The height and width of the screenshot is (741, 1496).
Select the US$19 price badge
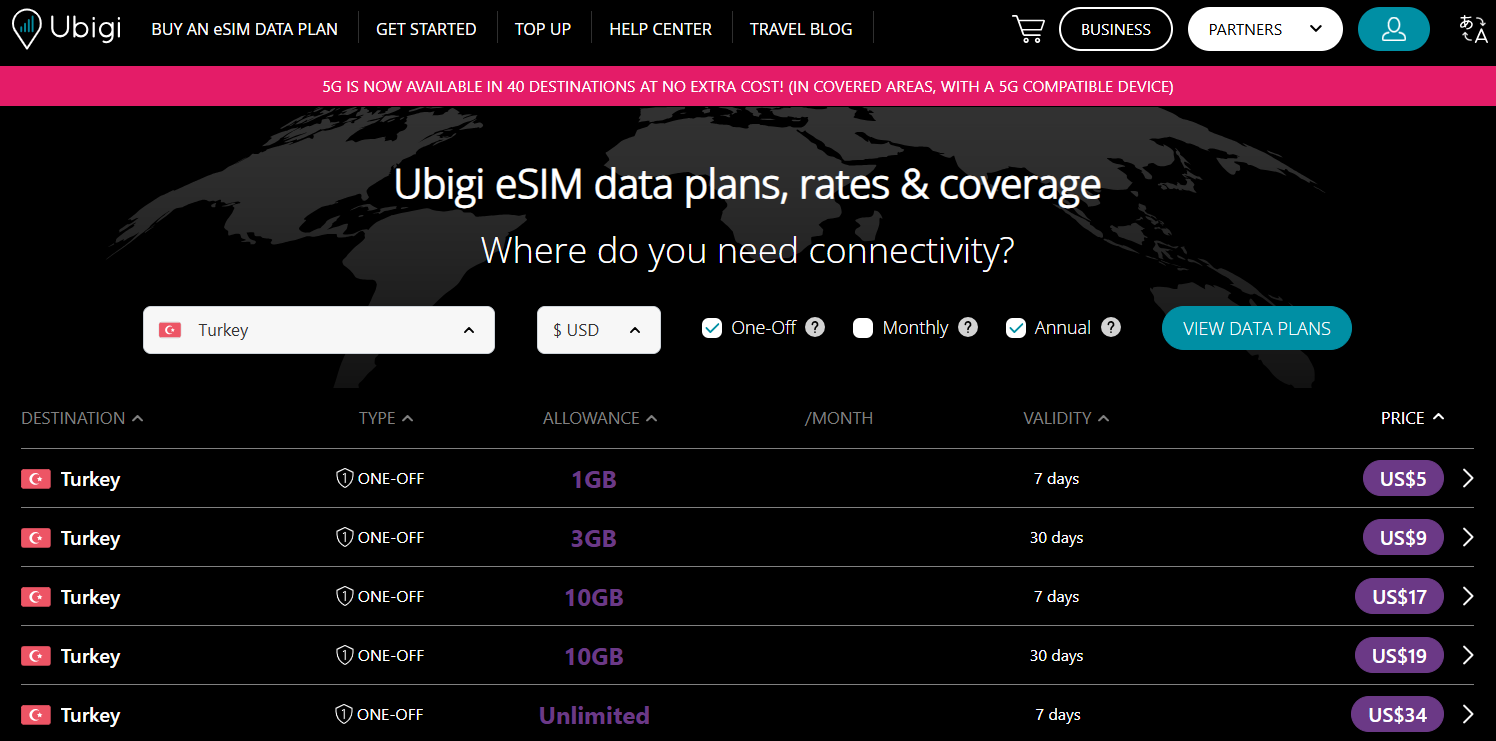[x=1399, y=656]
